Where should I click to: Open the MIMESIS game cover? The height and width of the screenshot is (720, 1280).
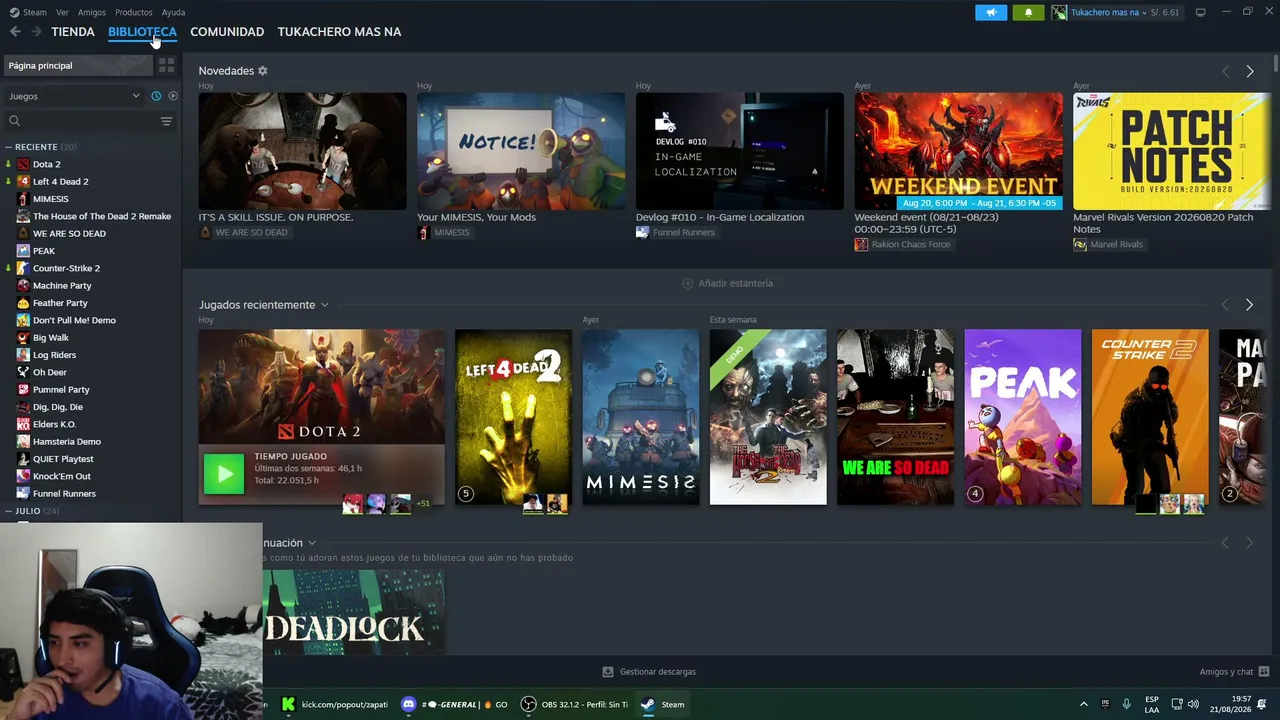pyautogui.click(x=641, y=417)
